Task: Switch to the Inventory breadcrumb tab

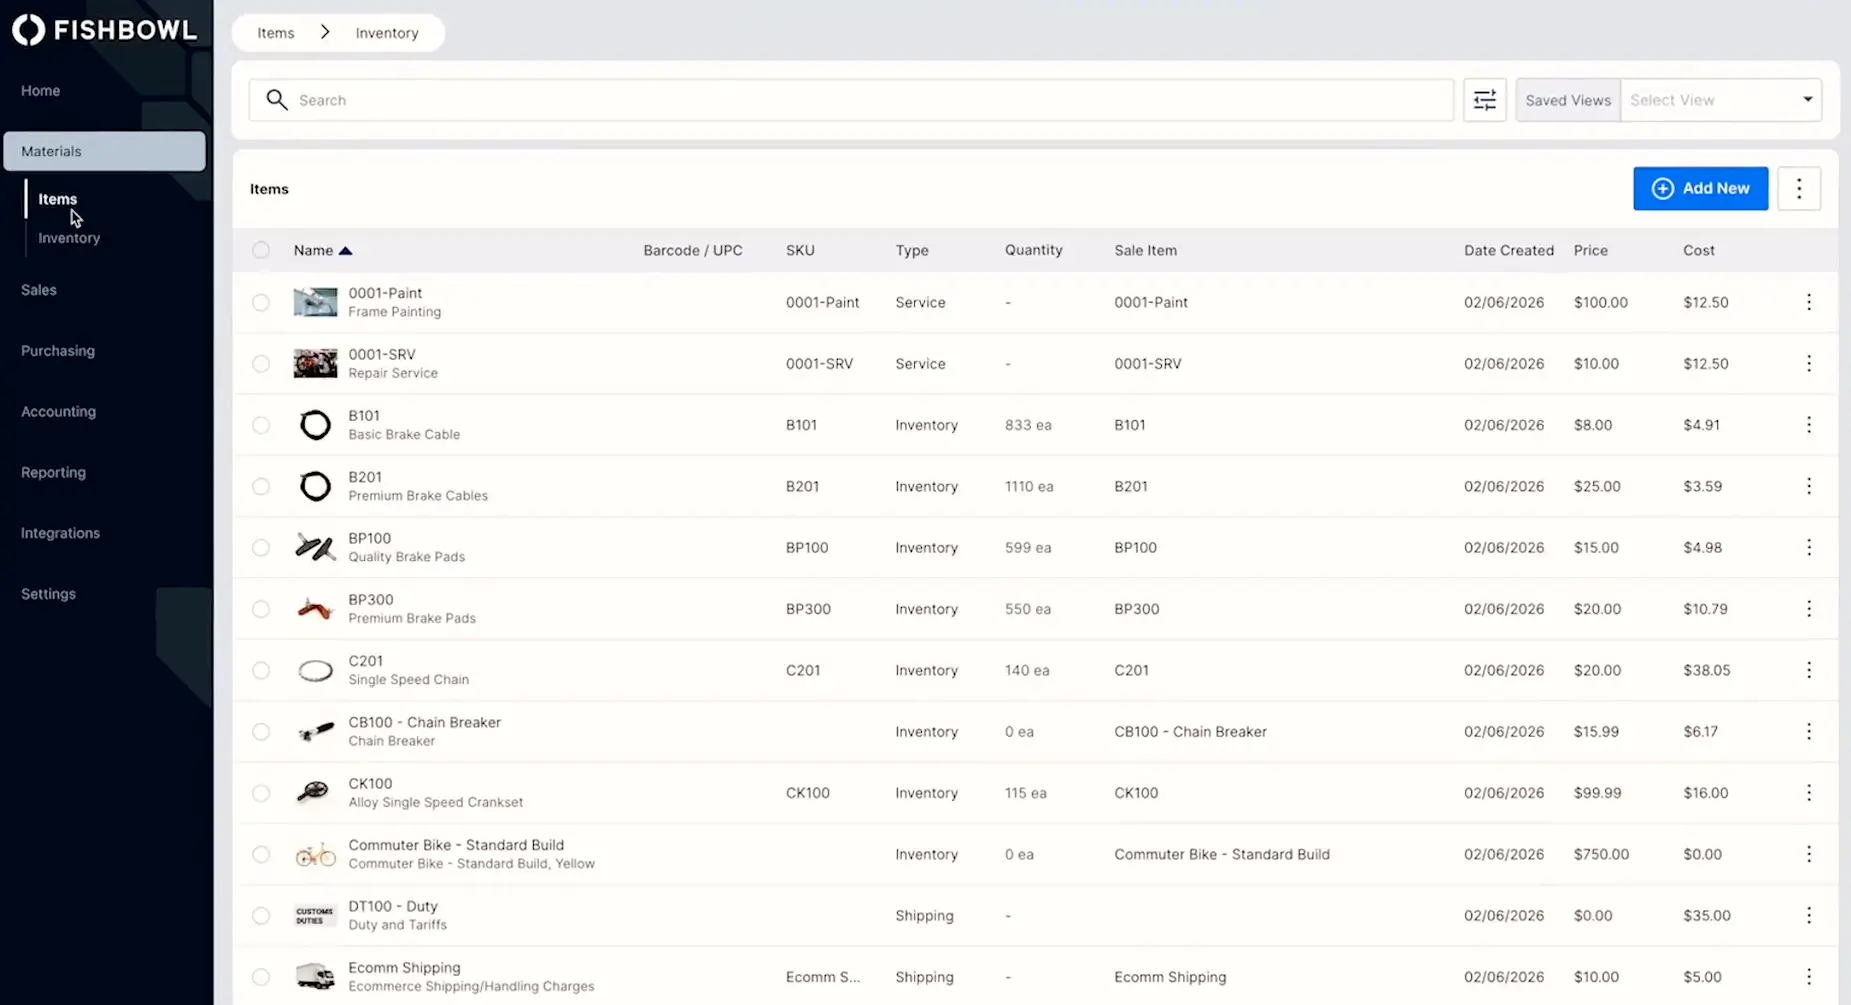Action: [x=386, y=32]
